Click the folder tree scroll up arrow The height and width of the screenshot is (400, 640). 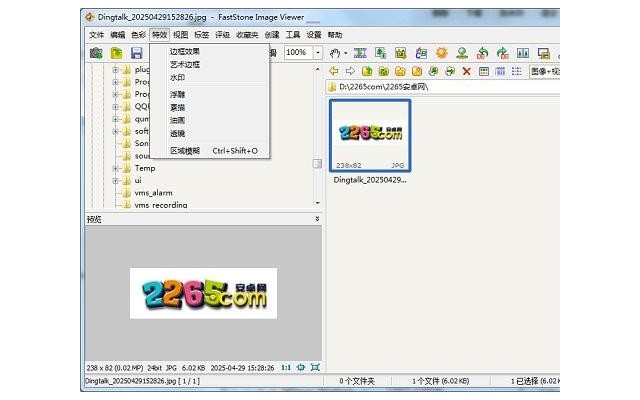point(318,69)
